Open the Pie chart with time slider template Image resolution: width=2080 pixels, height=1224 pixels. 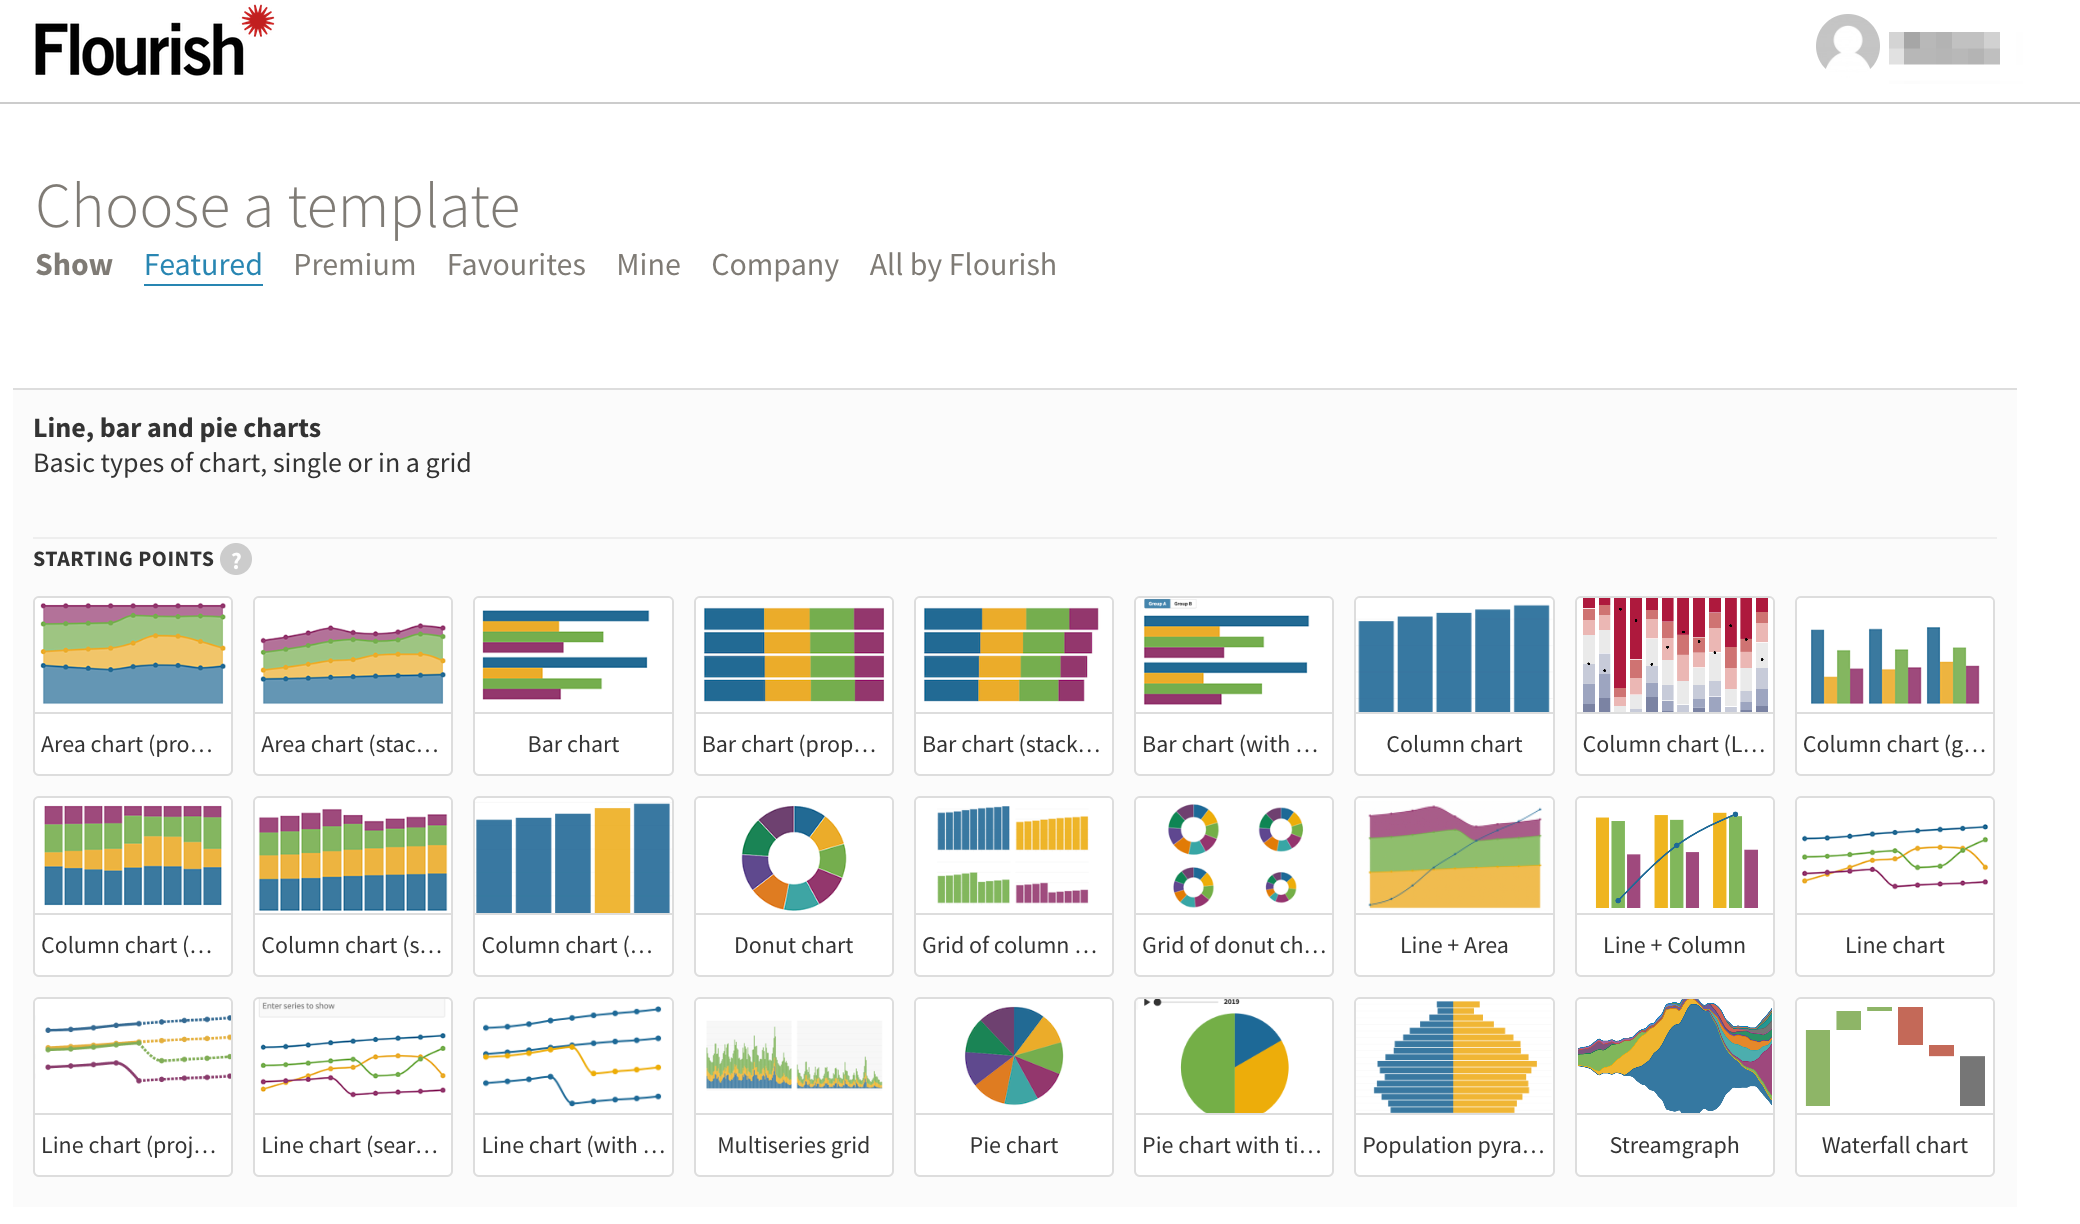1234,1087
